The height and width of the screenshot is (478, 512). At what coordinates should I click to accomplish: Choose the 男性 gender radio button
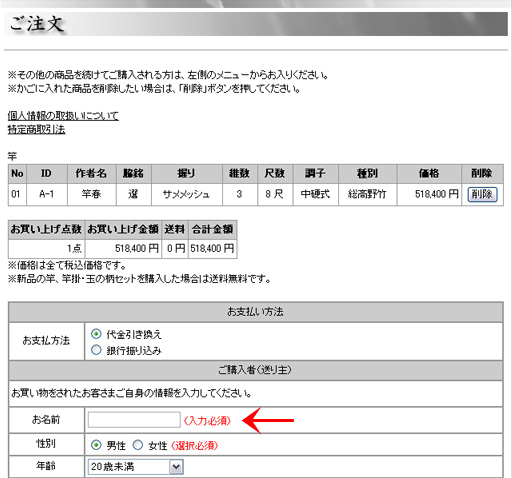tap(96, 445)
